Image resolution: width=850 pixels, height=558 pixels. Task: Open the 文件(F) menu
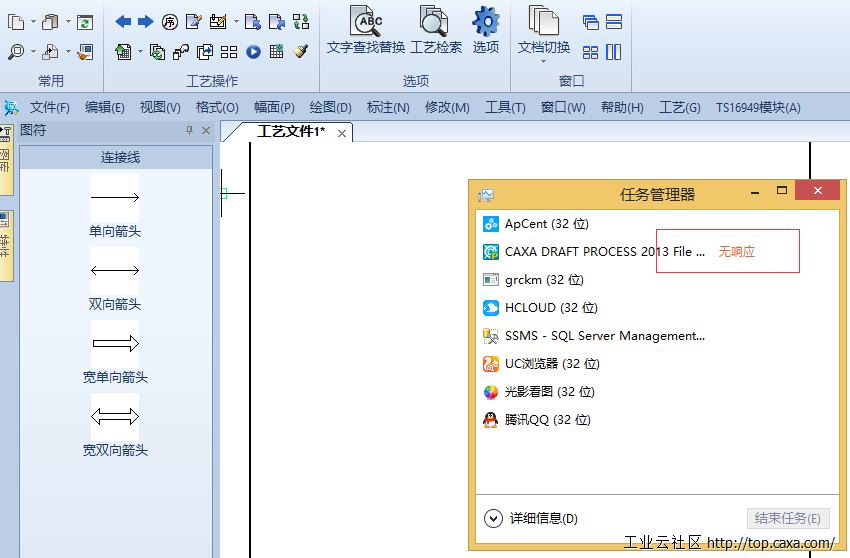click(49, 107)
